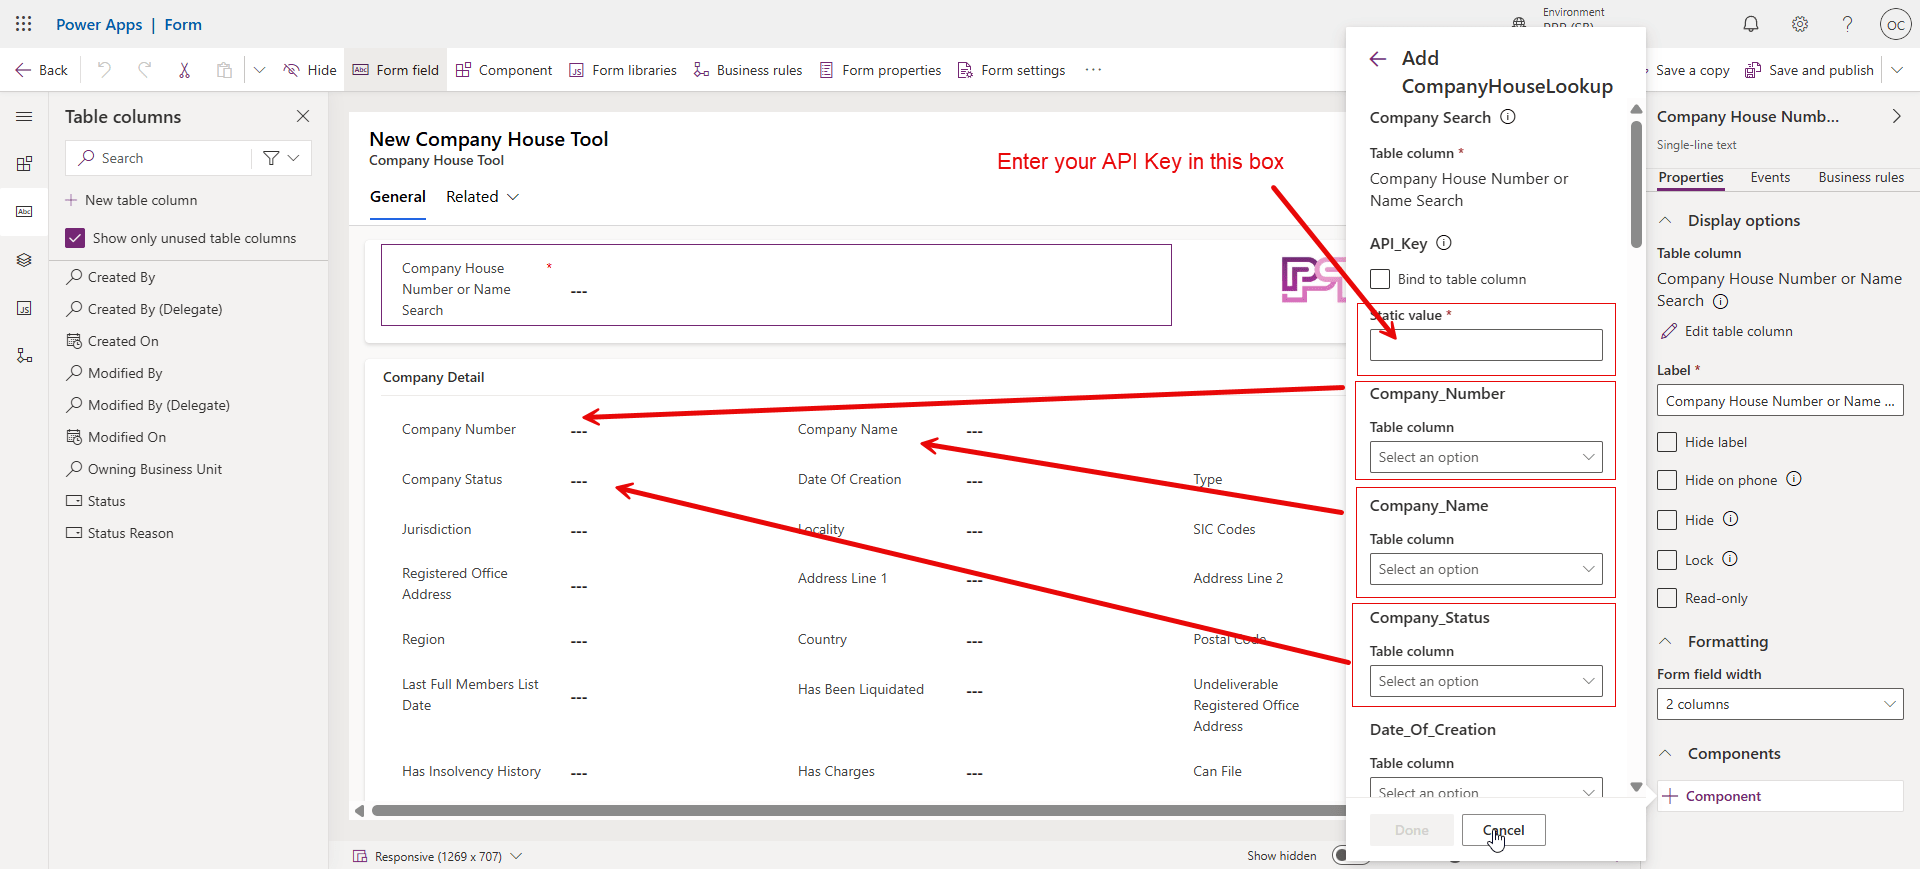Check the Read-only checkbox
The height and width of the screenshot is (869, 1920).
[x=1667, y=598]
